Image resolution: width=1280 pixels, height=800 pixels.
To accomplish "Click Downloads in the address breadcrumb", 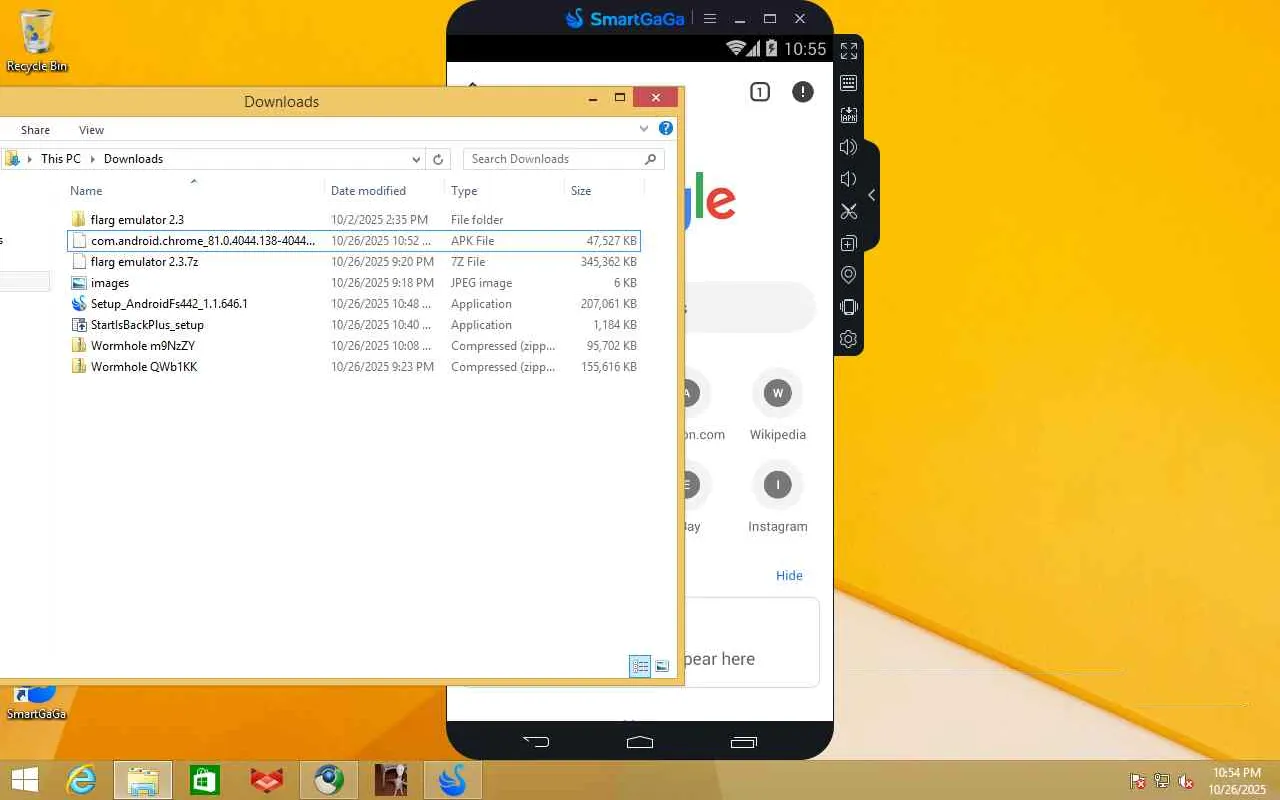I will point(133,159).
